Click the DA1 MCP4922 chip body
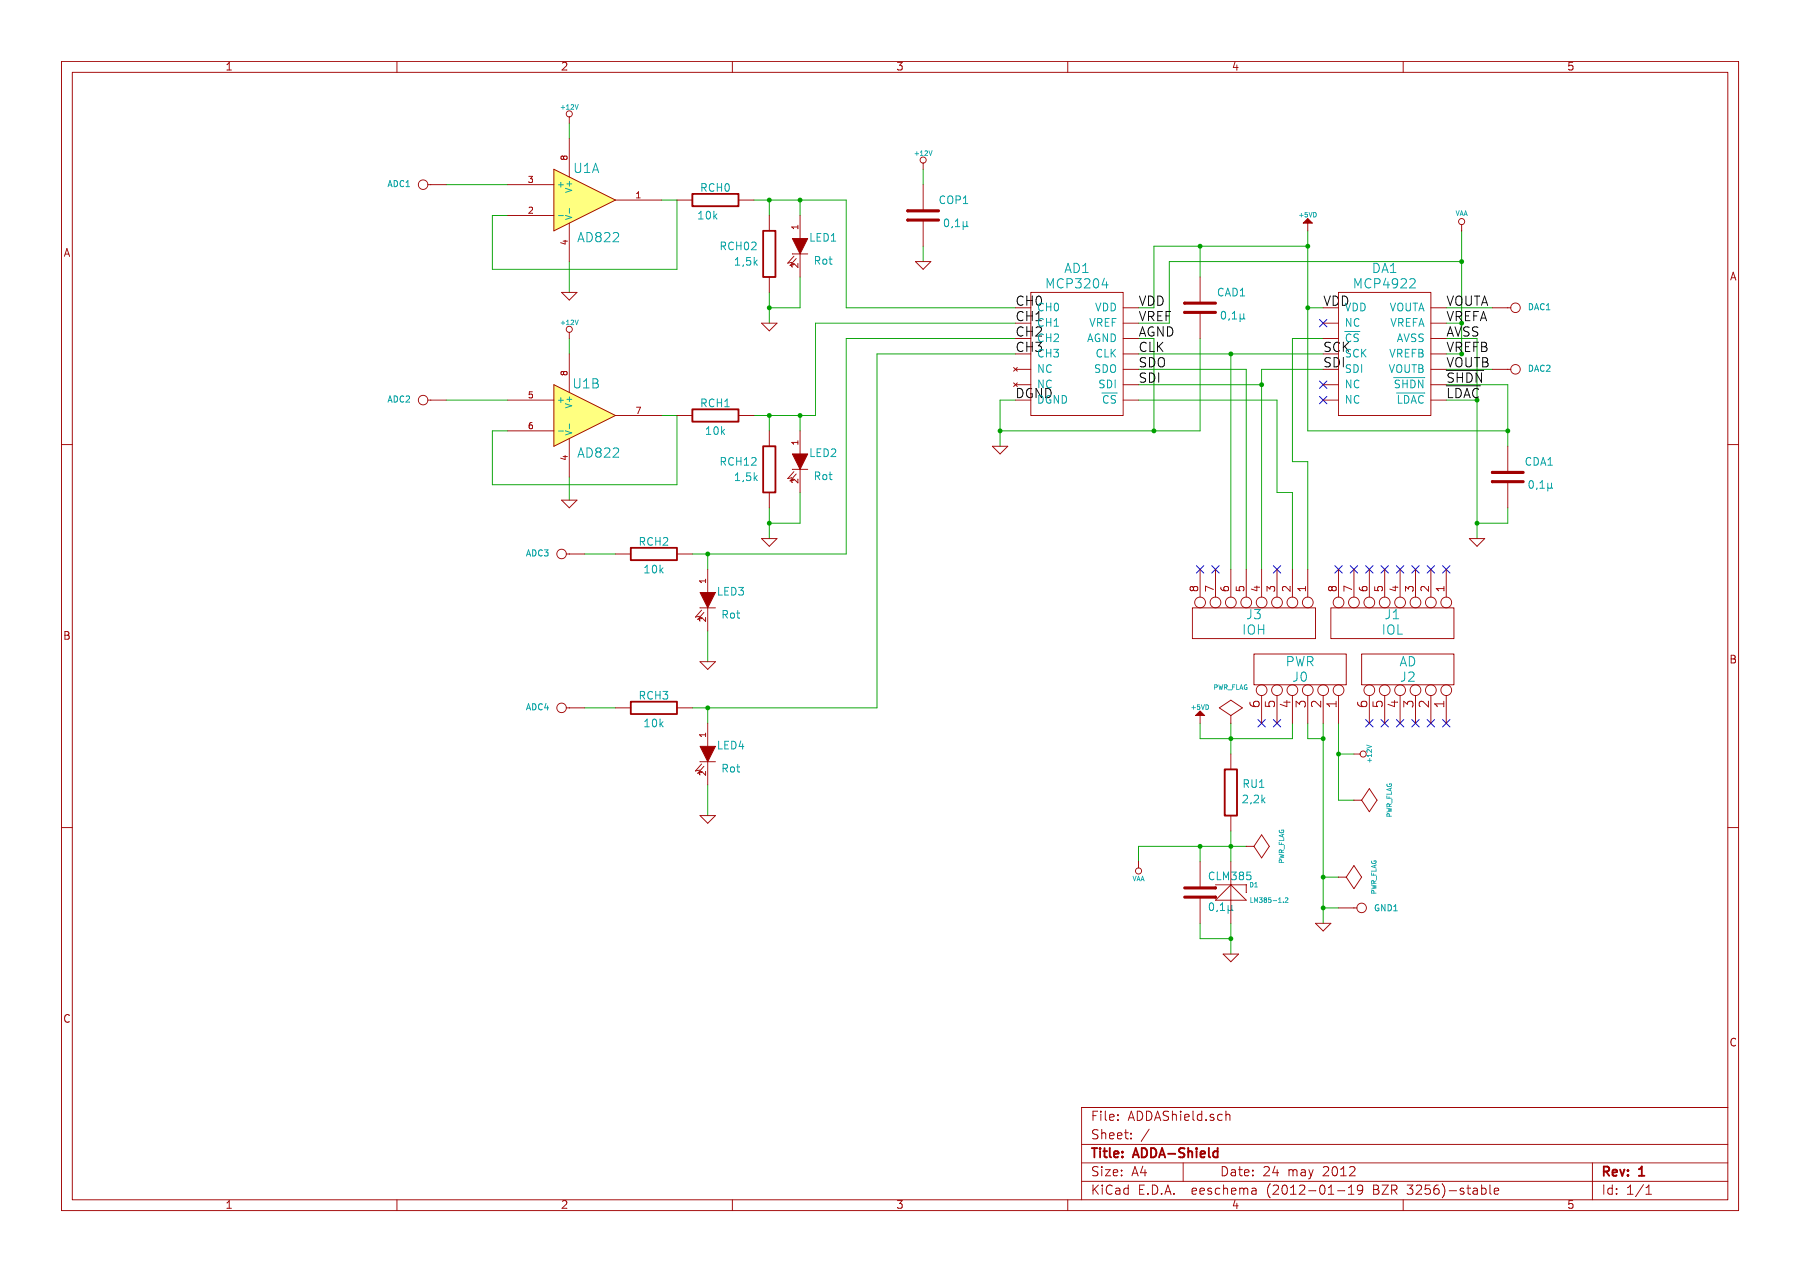Image resolution: width=1800 pixels, height=1272 pixels. [1384, 353]
